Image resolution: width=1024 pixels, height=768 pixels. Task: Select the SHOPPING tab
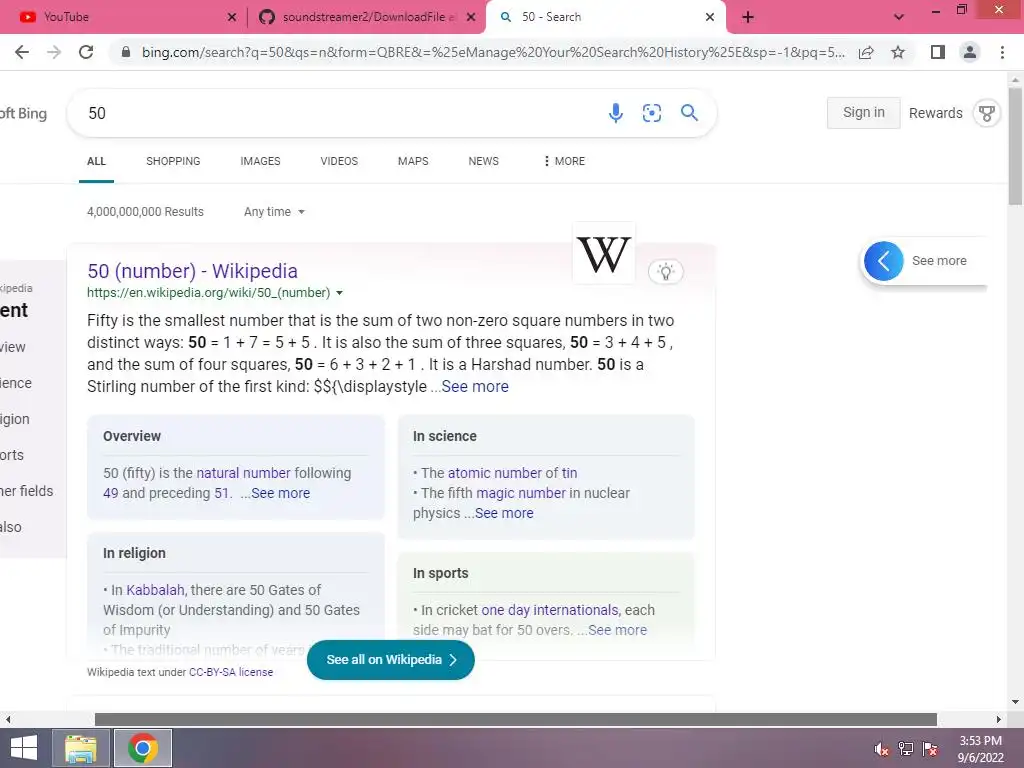coord(173,161)
